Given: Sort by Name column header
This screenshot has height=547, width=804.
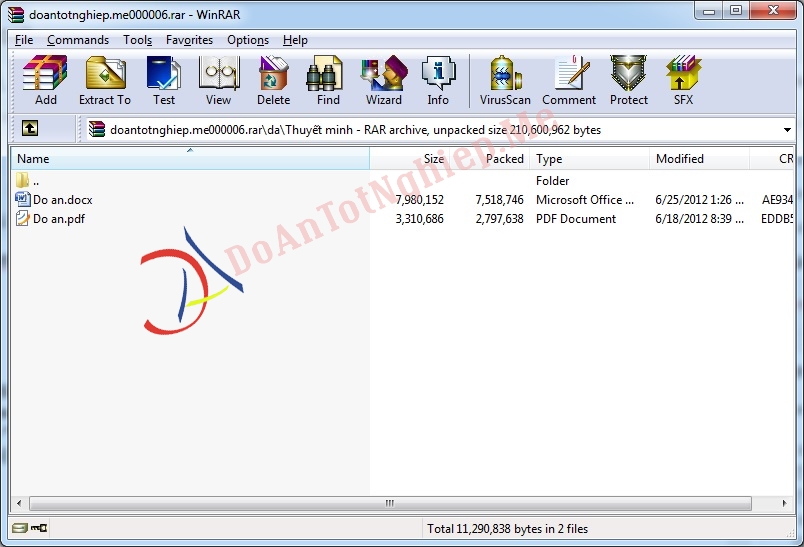Looking at the screenshot, I should click(x=190, y=159).
